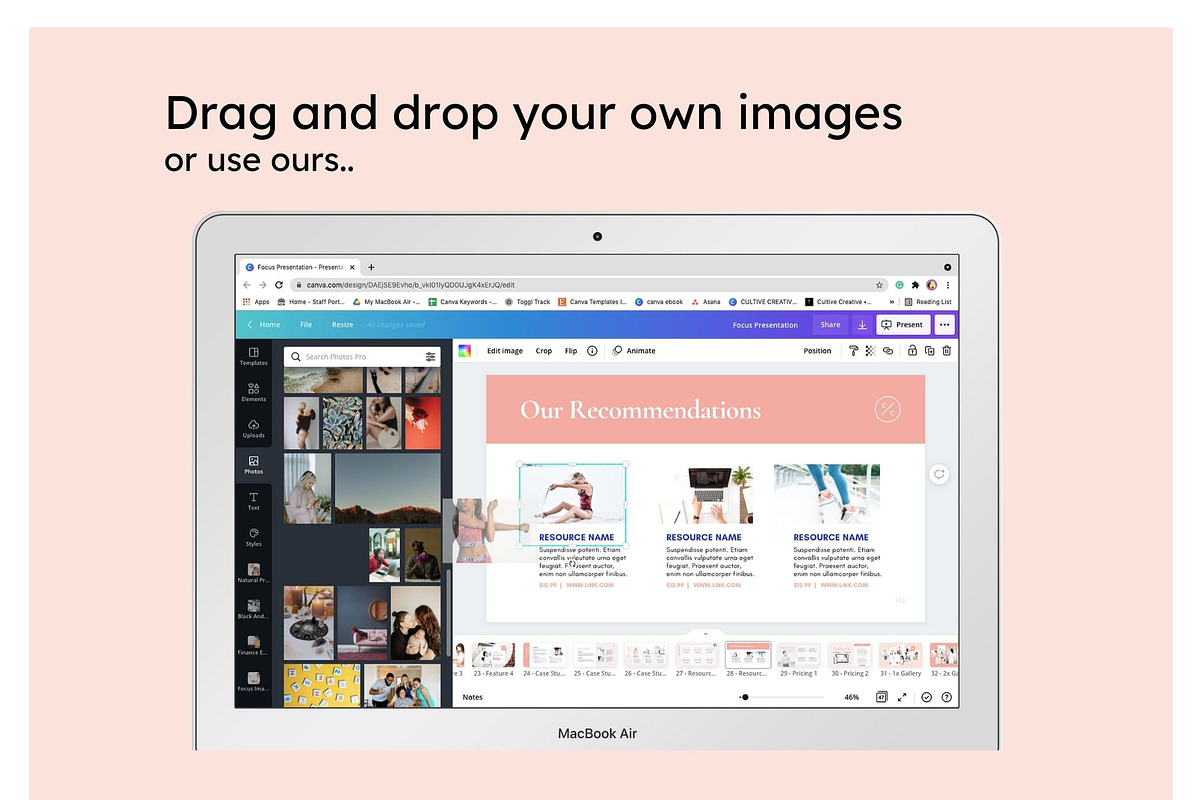Open the grid view page counter
Image resolution: width=1200 pixels, height=800 pixels.
pyautogui.click(x=882, y=697)
